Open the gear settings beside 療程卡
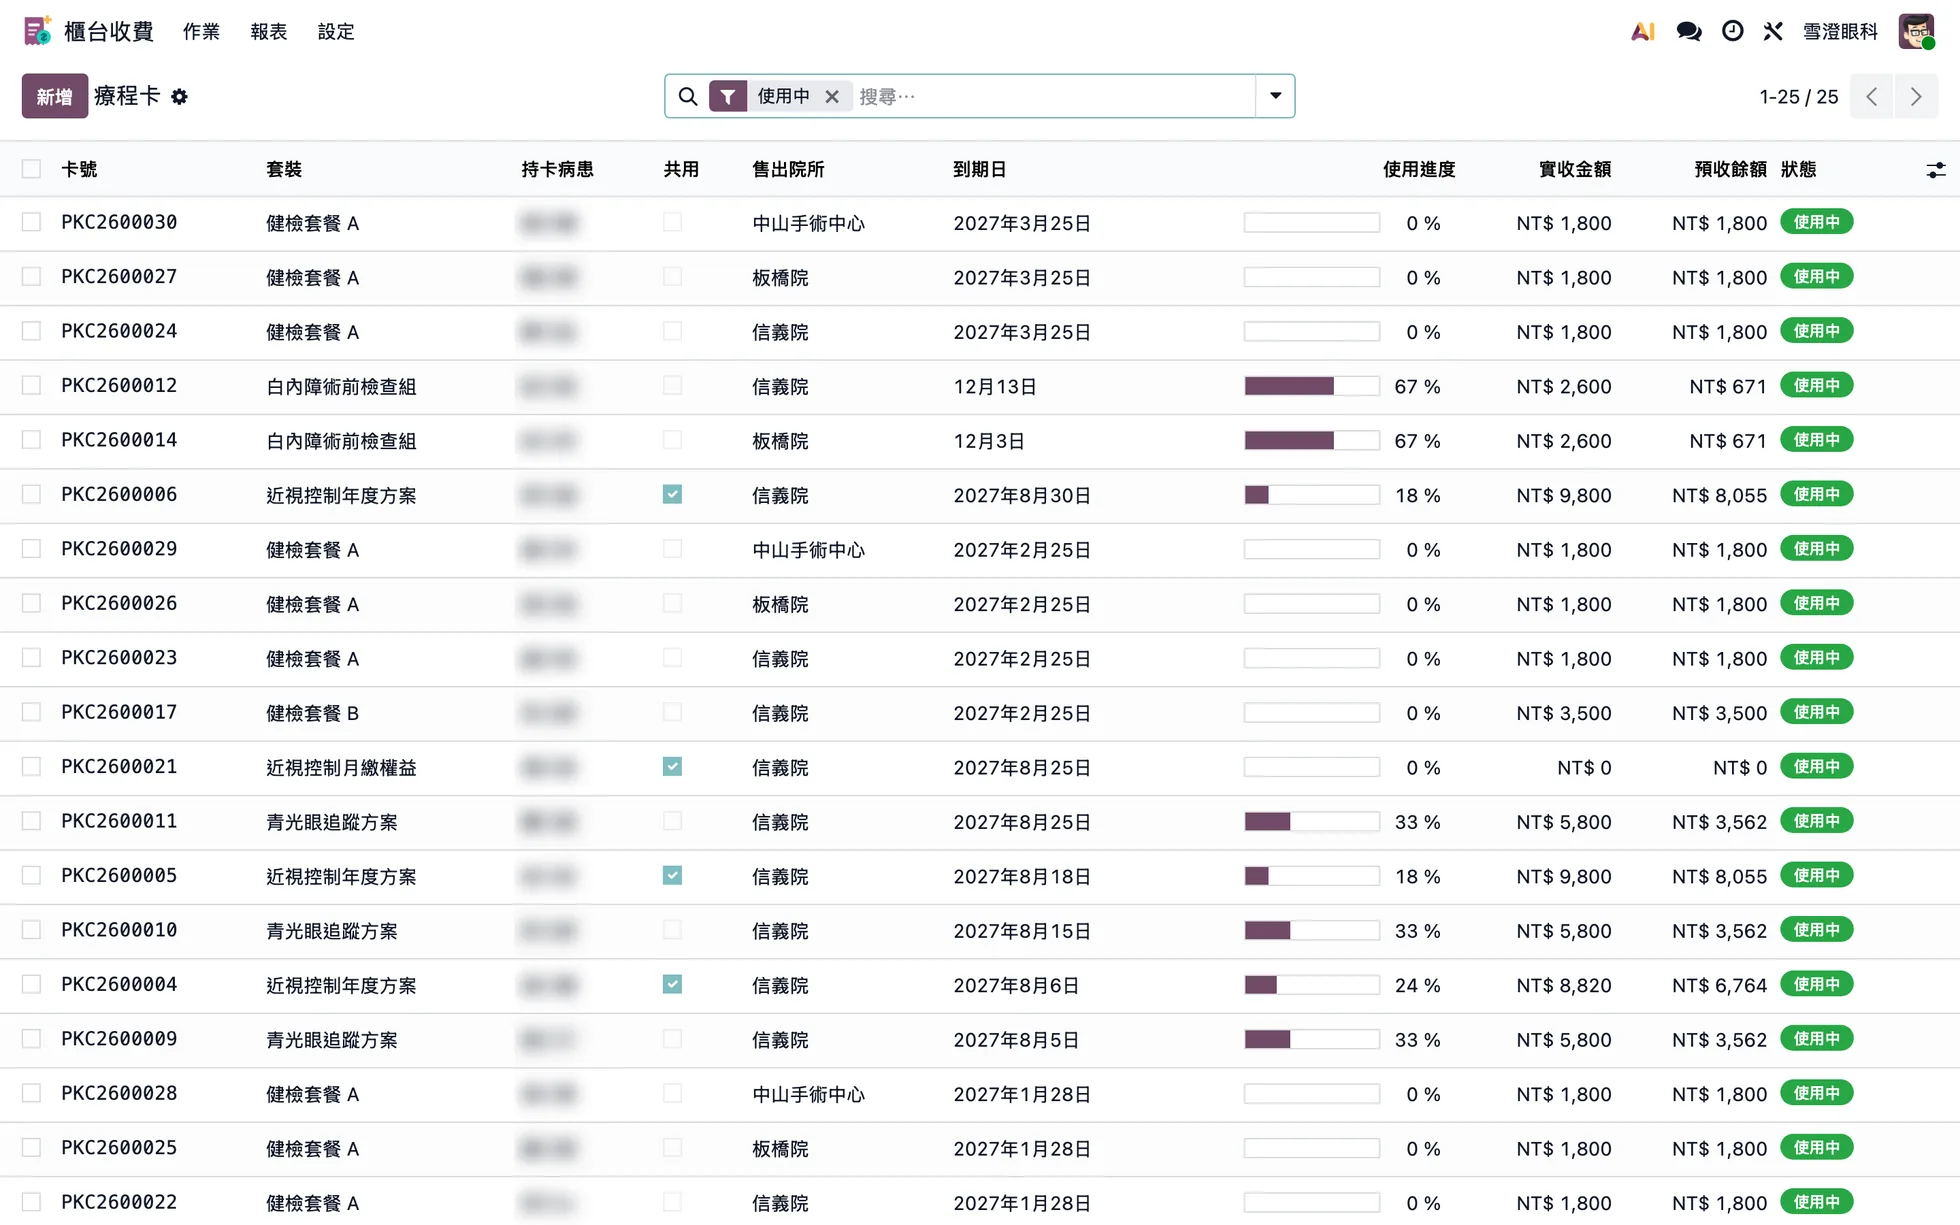Viewport: 1960px width, 1225px height. [179, 97]
